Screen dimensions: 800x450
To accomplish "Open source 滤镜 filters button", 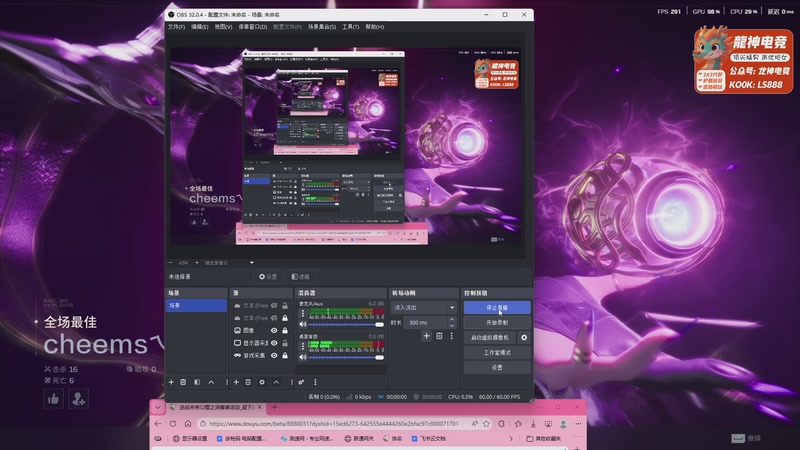I will pos(301,277).
